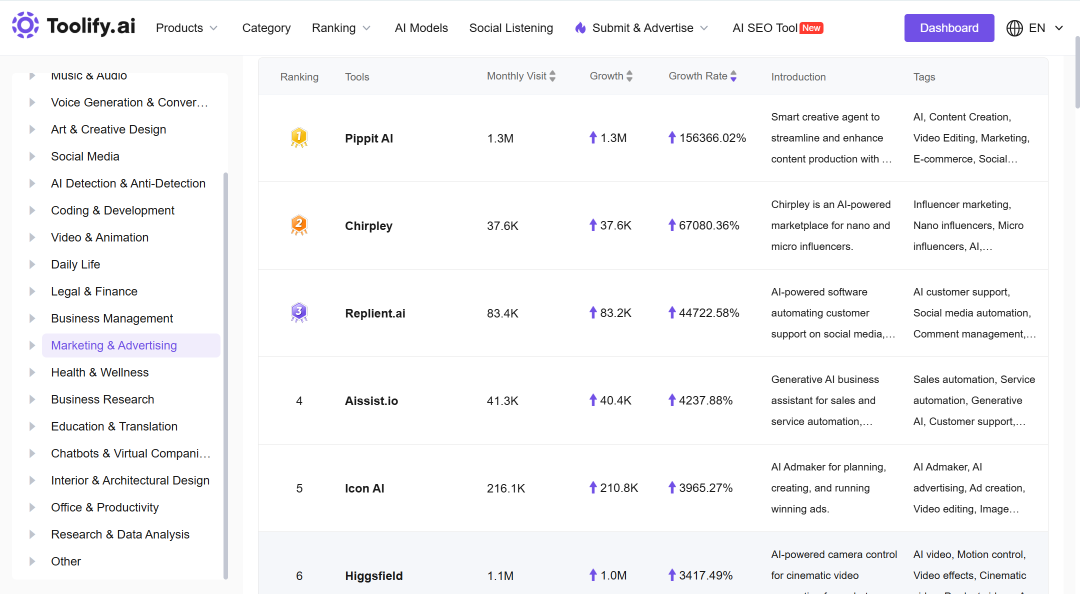The height and width of the screenshot is (594, 1080).
Task: Expand the Ranking dropdown in navbar
Action: point(341,28)
